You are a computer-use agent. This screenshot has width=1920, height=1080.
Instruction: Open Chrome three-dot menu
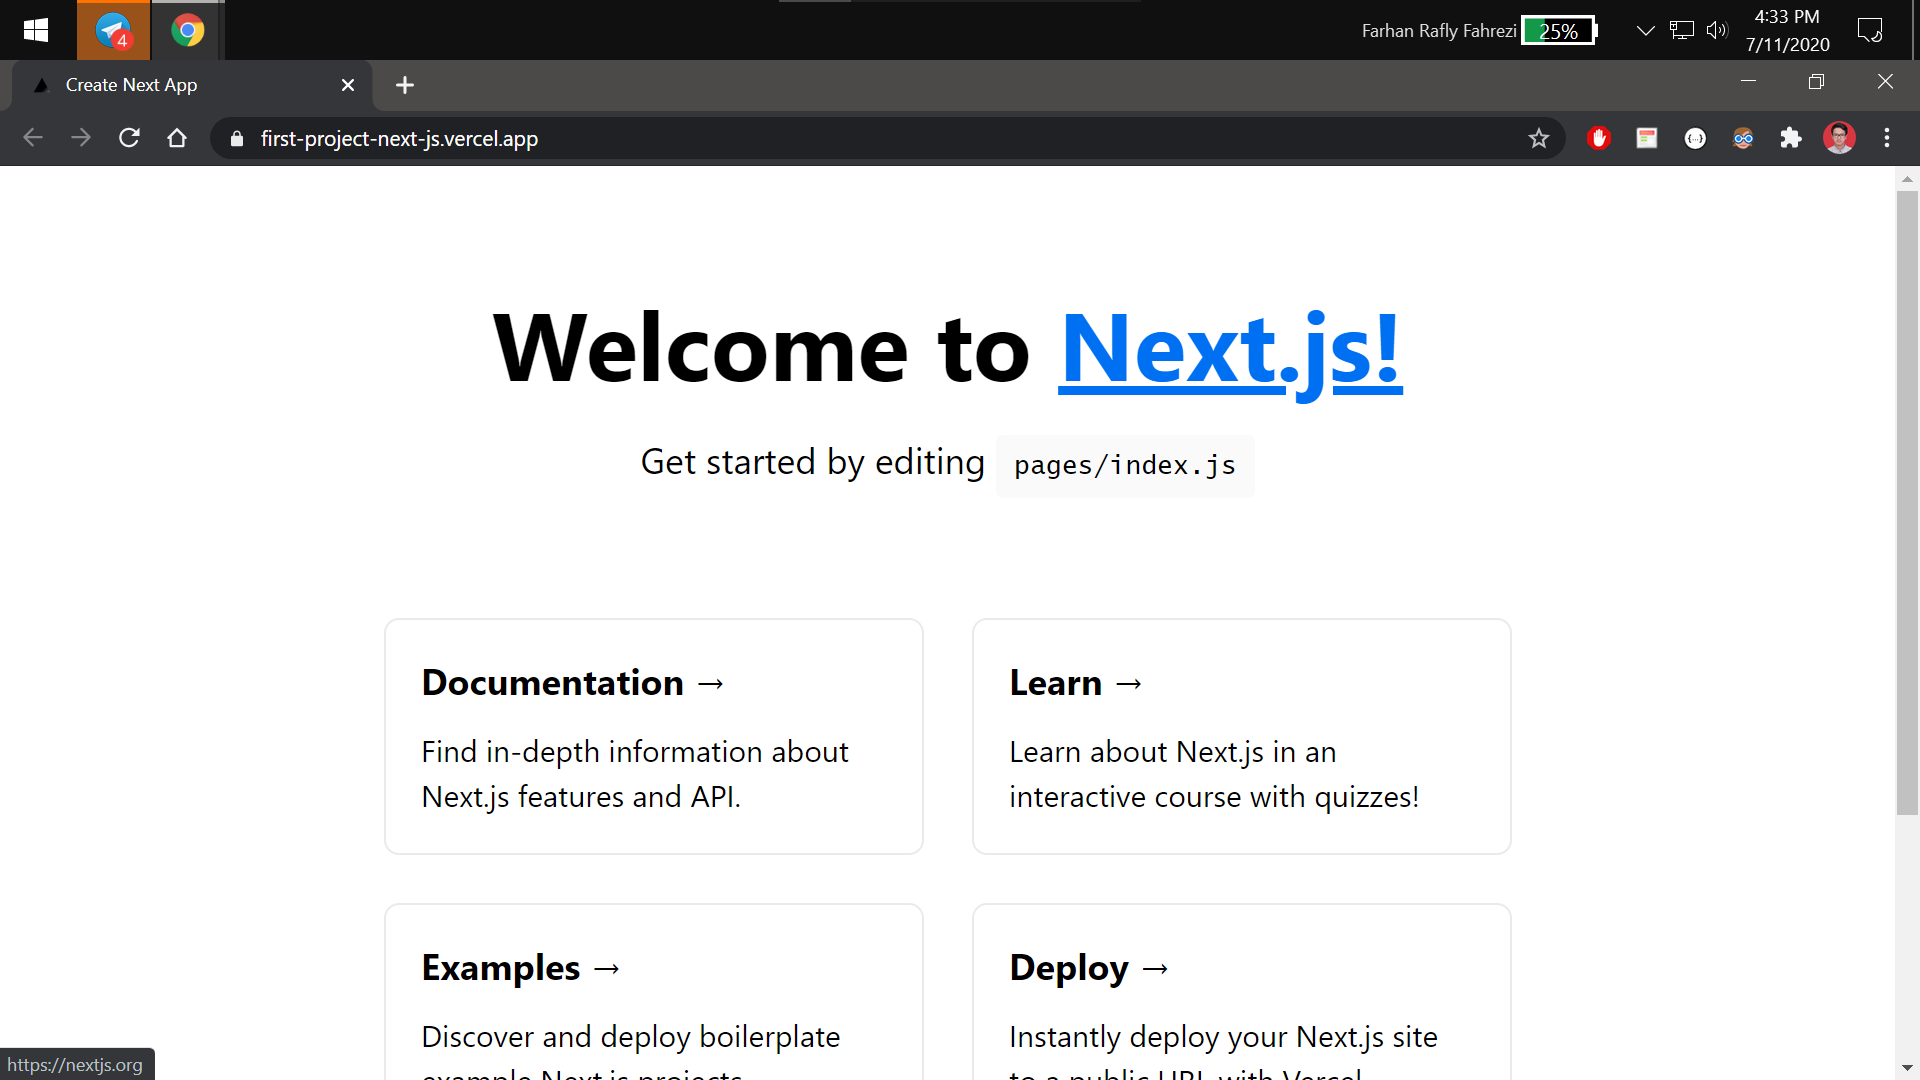1887,138
